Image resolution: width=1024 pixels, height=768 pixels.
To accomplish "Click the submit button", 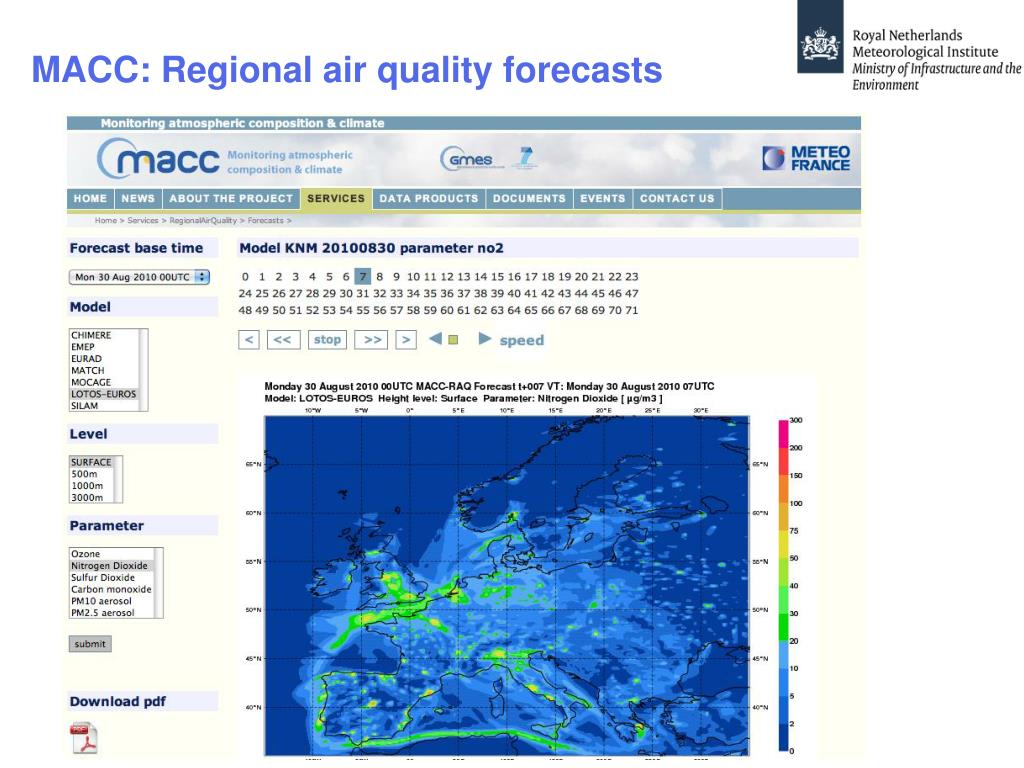I will [90, 644].
